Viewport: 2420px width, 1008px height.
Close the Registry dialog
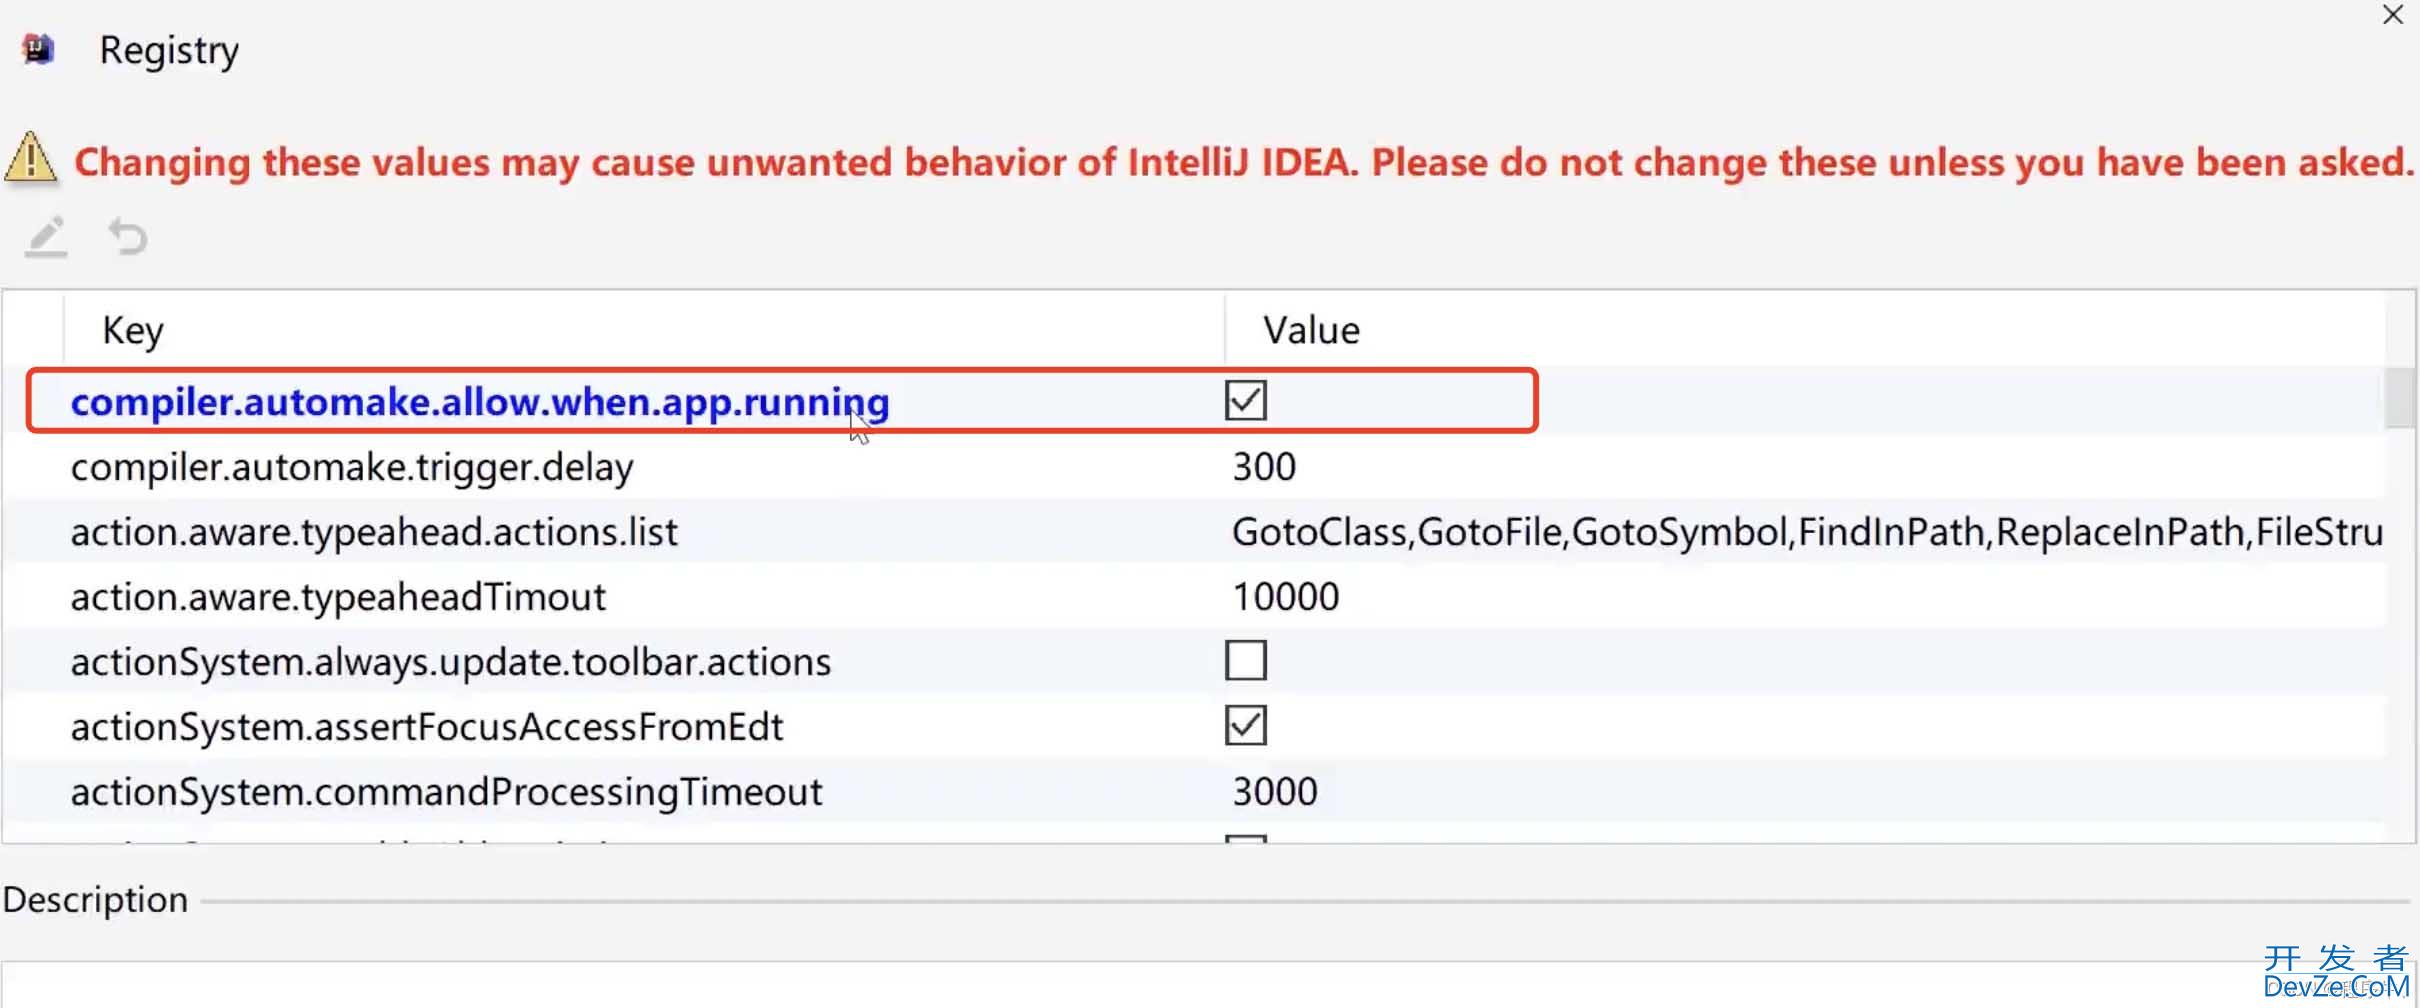click(x=2393, y=15)
